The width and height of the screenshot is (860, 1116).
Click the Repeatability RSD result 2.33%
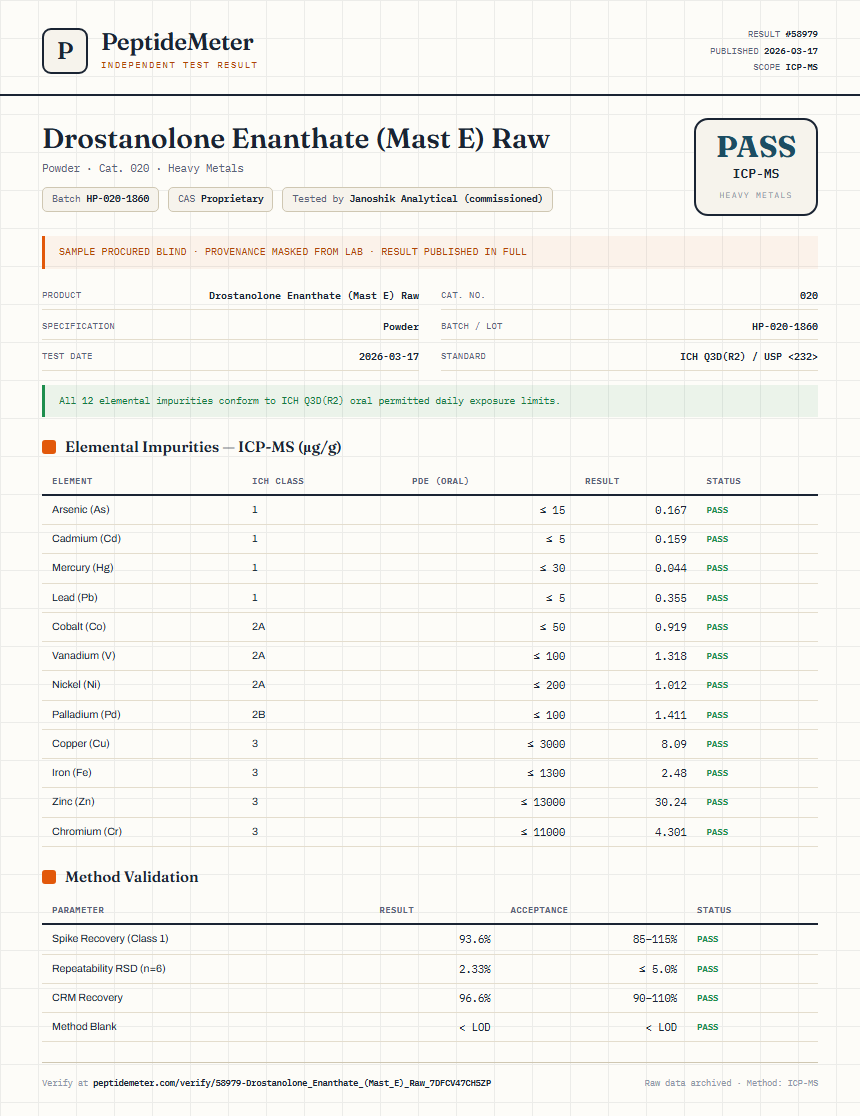[x=475, y=969]
